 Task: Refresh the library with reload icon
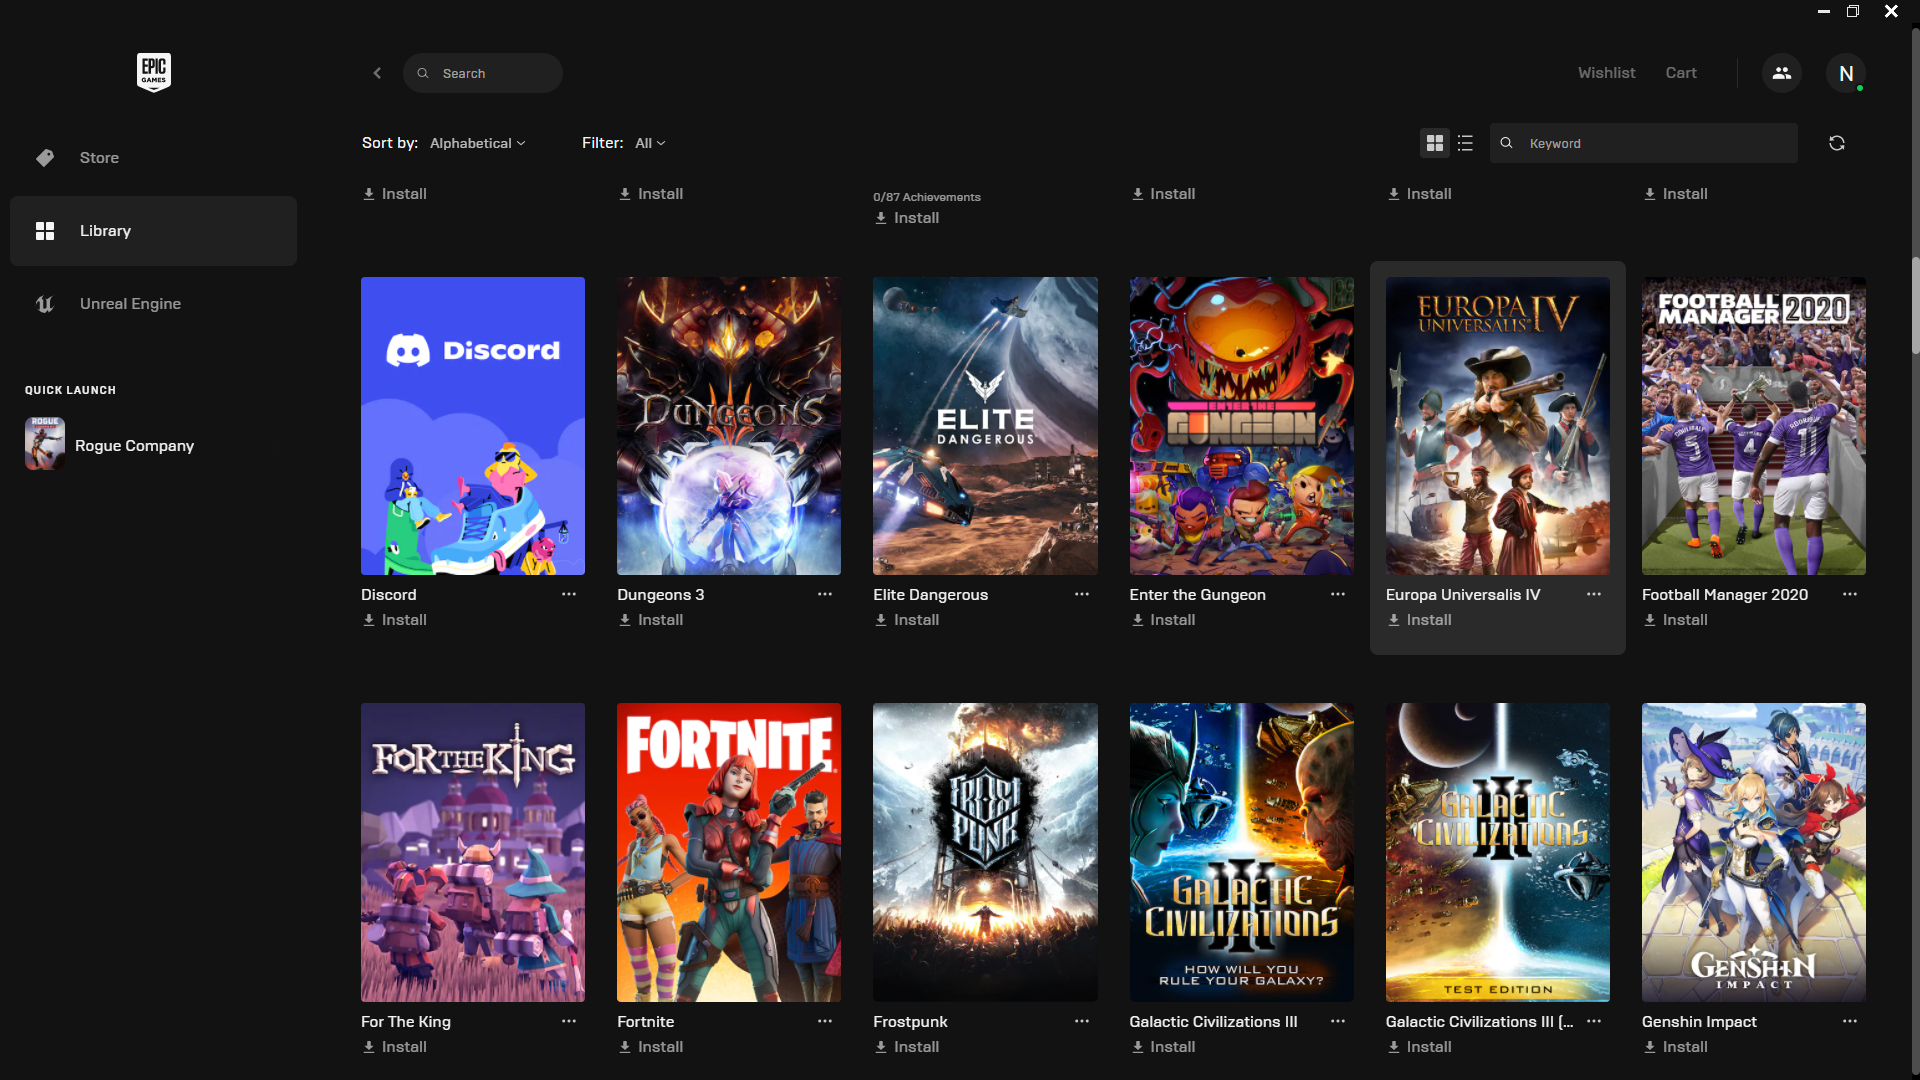[1836, 143]
